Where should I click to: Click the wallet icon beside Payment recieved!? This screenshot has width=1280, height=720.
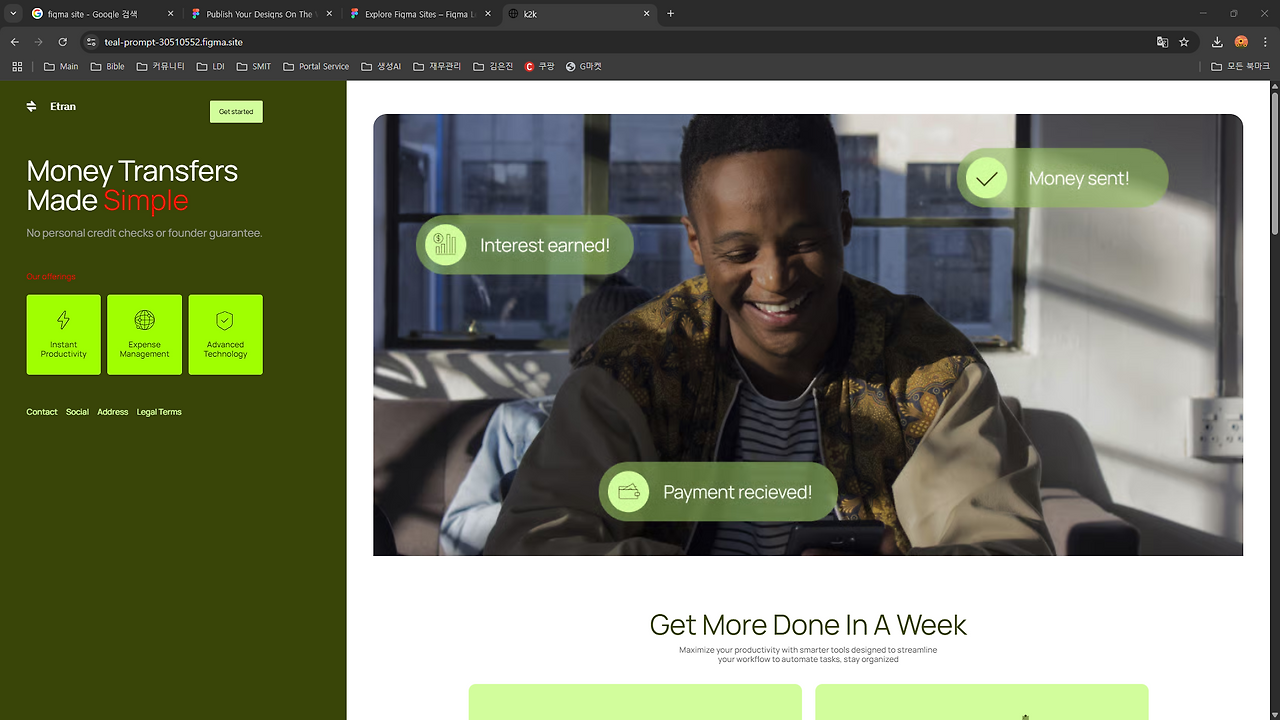[x=629, y=492]
